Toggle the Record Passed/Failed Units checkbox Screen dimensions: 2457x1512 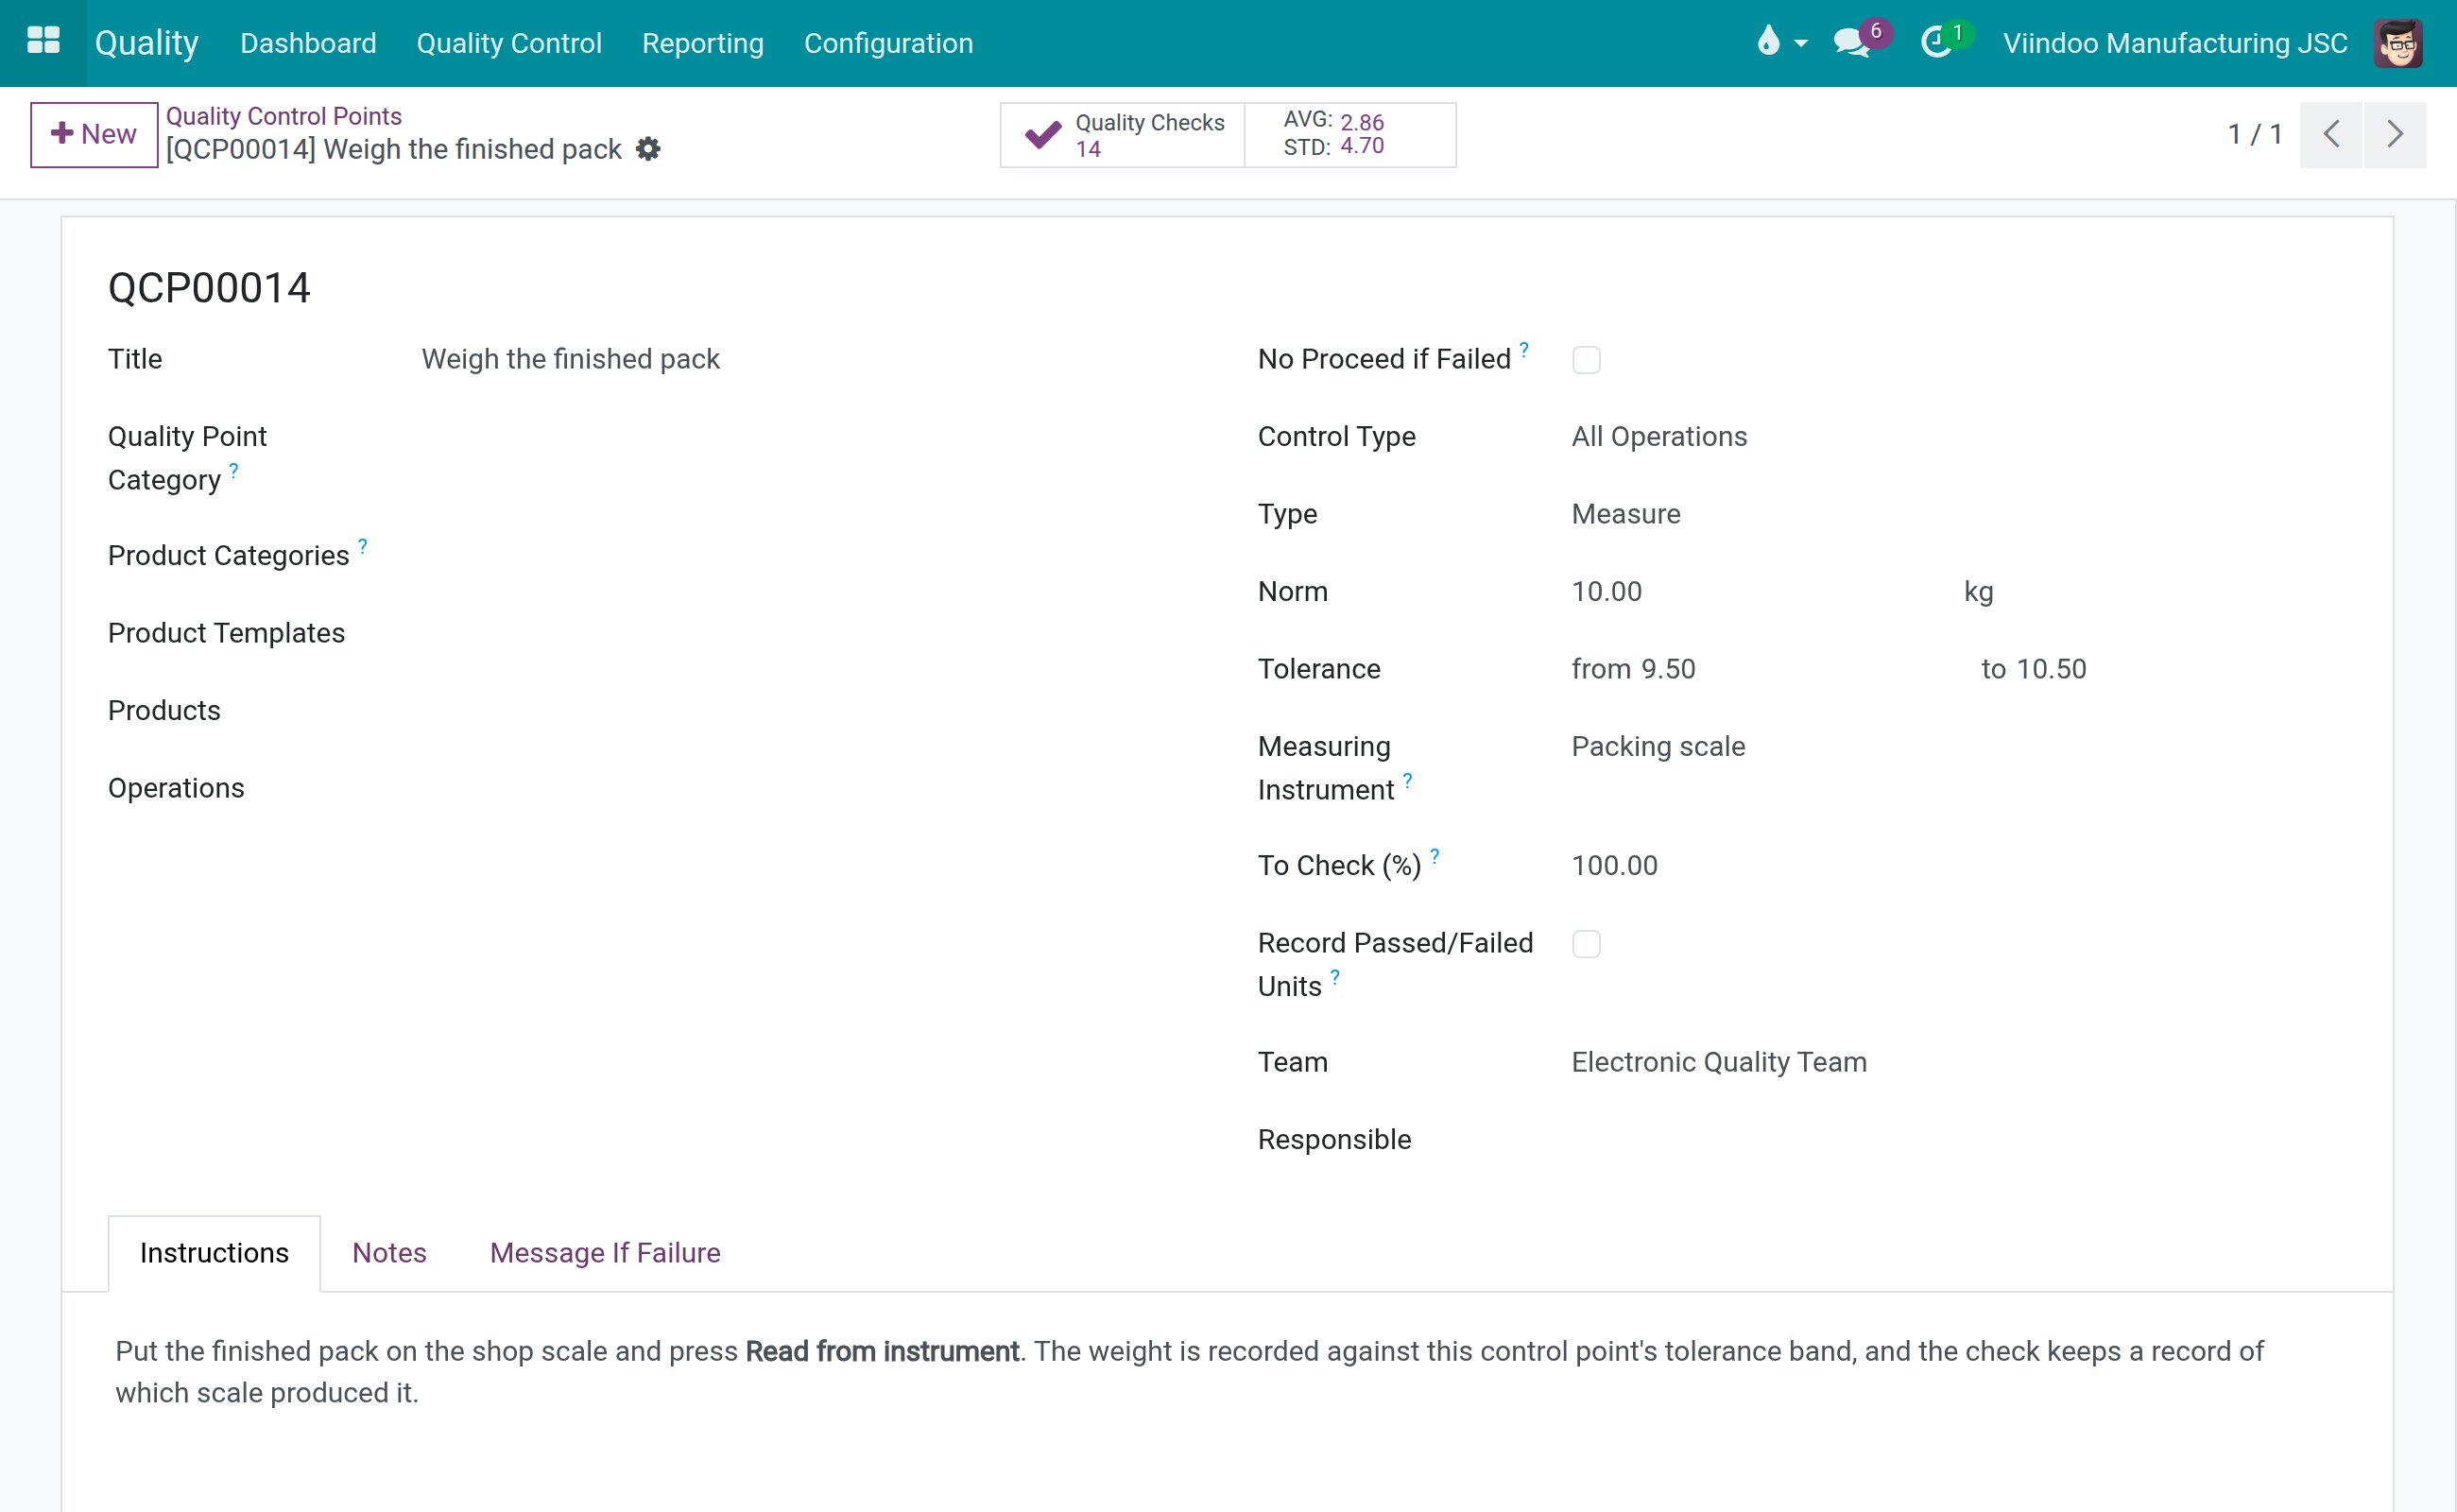[1586, 944]
